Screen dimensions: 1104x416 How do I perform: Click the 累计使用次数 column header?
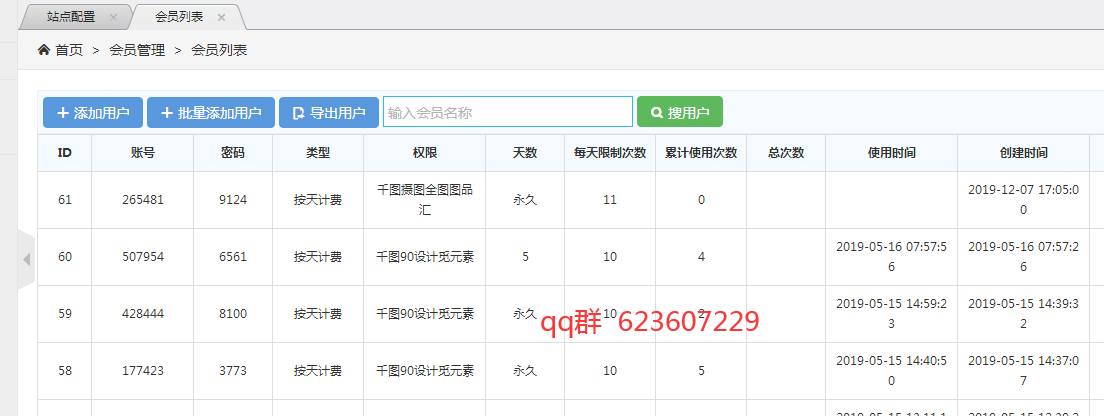(x=701, y=153)
